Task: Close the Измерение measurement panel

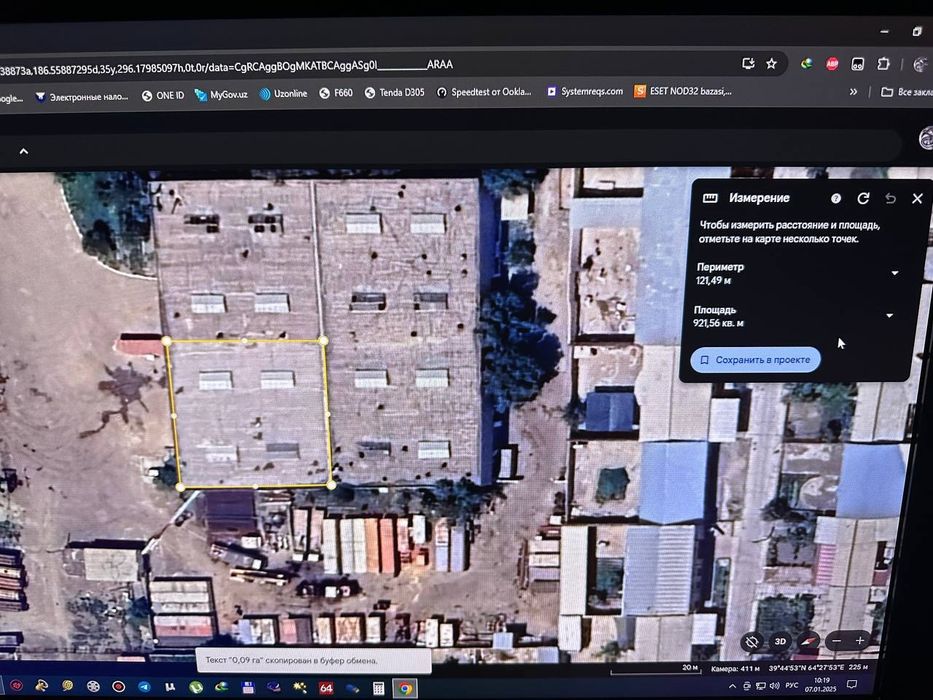Action: (917, 198)
